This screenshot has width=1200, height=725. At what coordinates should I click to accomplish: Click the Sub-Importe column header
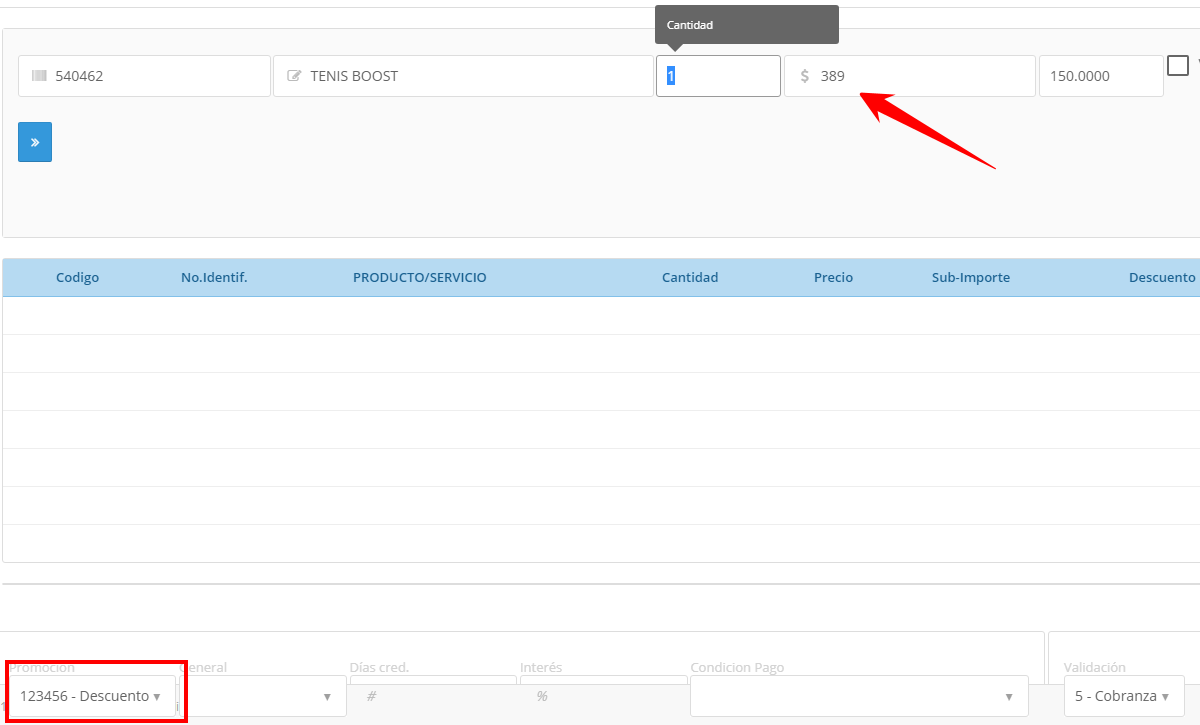point(971,278)
